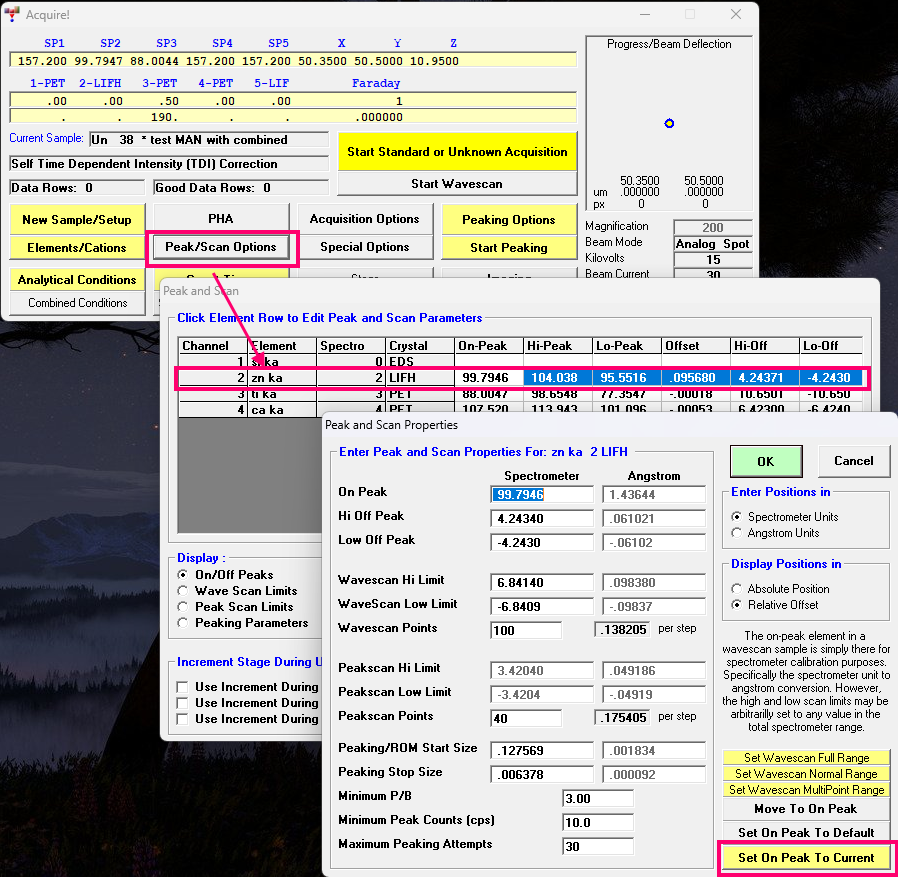
Task: Click Set Wavescan Full Range
Action: click(806, 758)
